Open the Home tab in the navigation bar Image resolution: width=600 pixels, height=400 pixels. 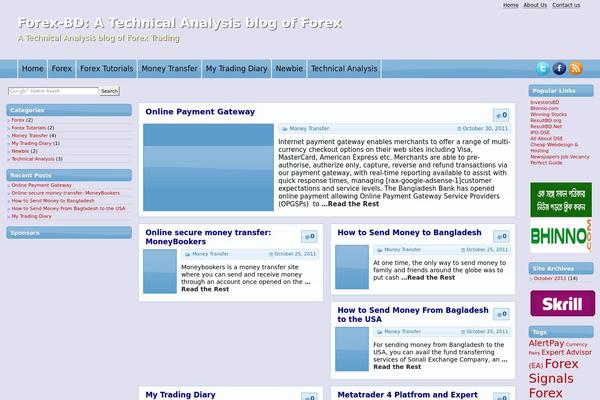tap(33, 69)
